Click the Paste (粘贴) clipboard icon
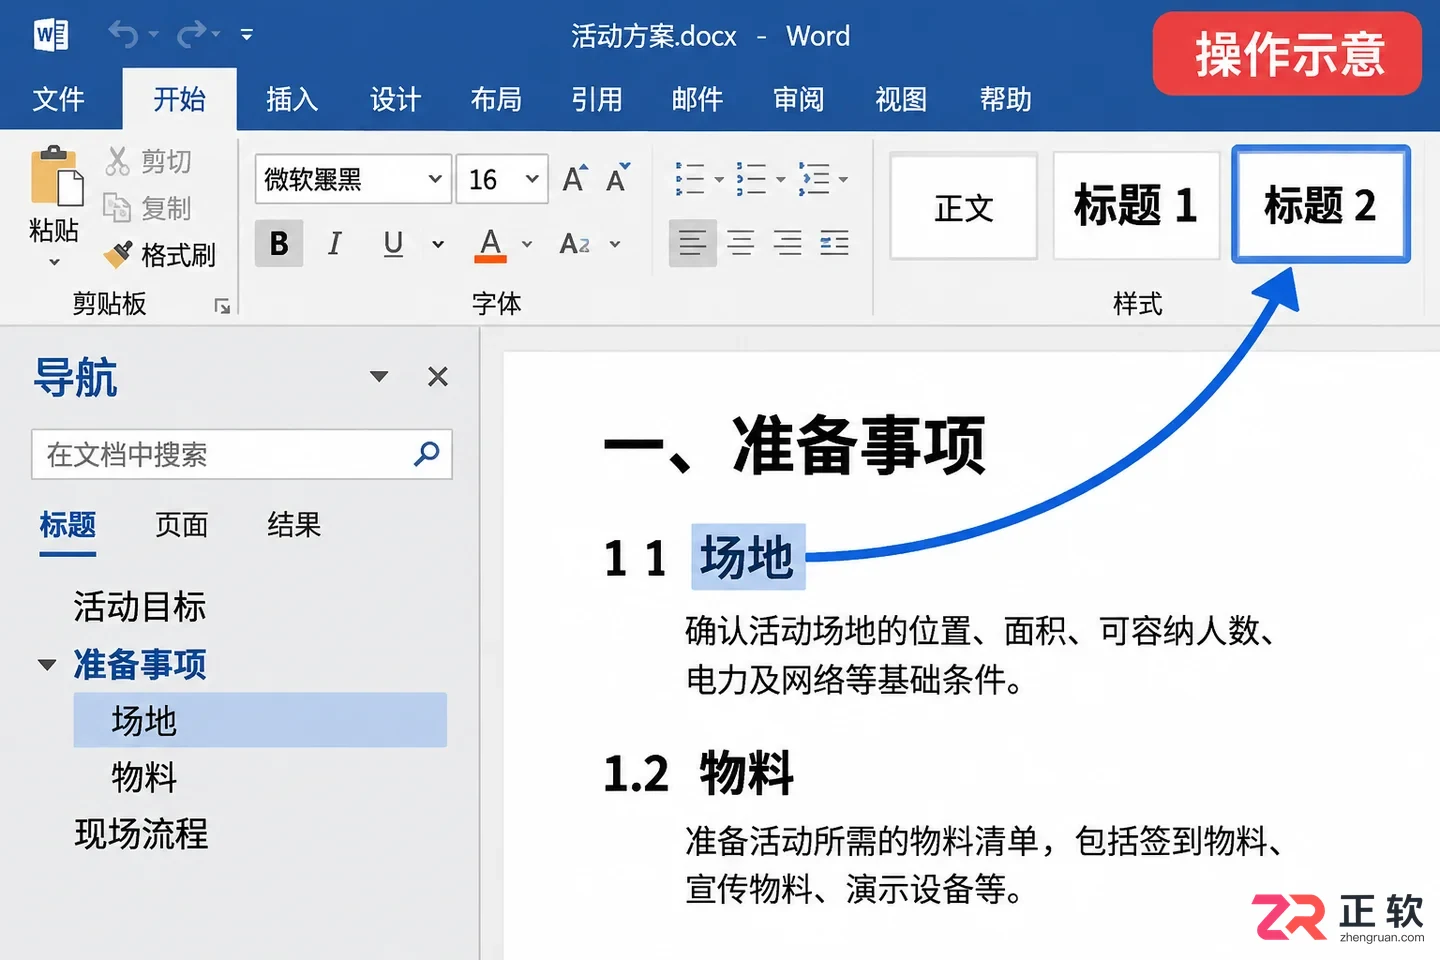This screenshot has height=960, width=1440. [x=56, y=176]
